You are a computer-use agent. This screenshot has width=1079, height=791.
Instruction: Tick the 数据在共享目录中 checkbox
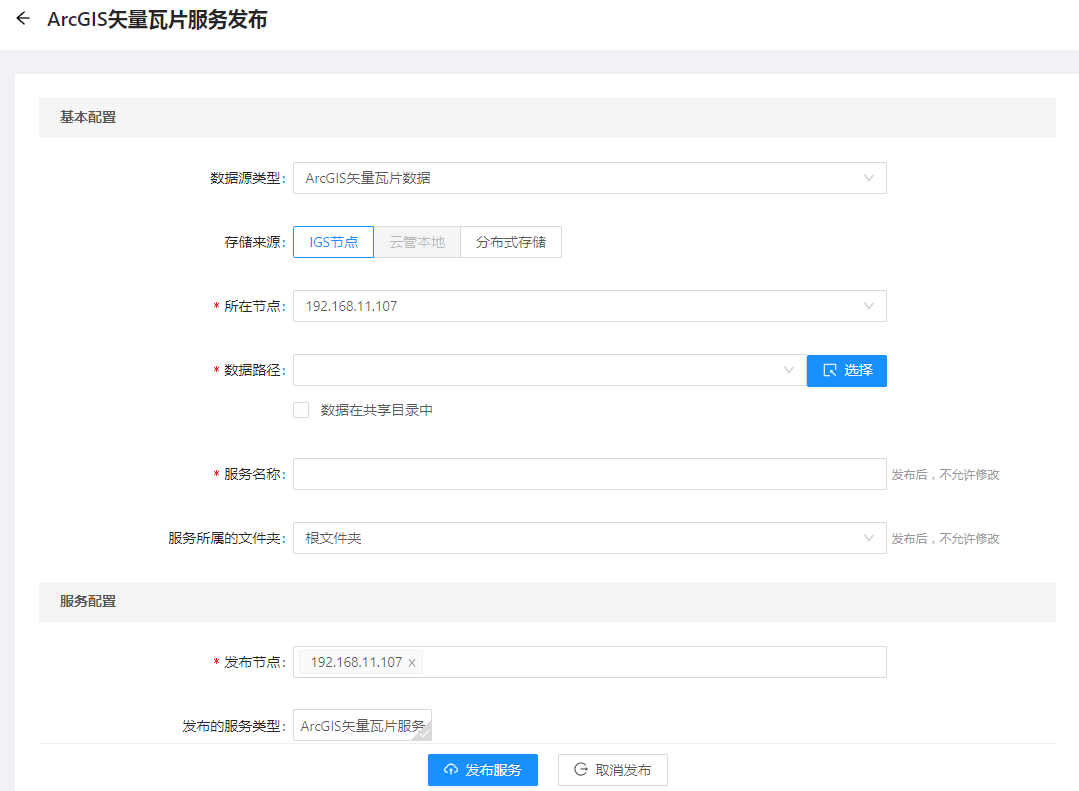(x=301, y=410)
